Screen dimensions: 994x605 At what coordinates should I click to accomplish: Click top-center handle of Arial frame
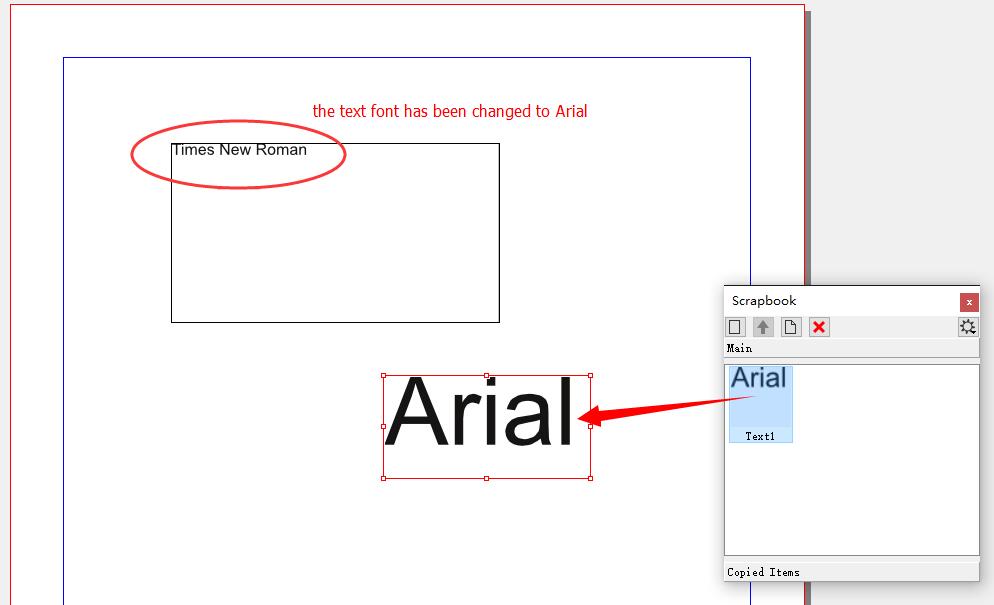tap(487, 376)
